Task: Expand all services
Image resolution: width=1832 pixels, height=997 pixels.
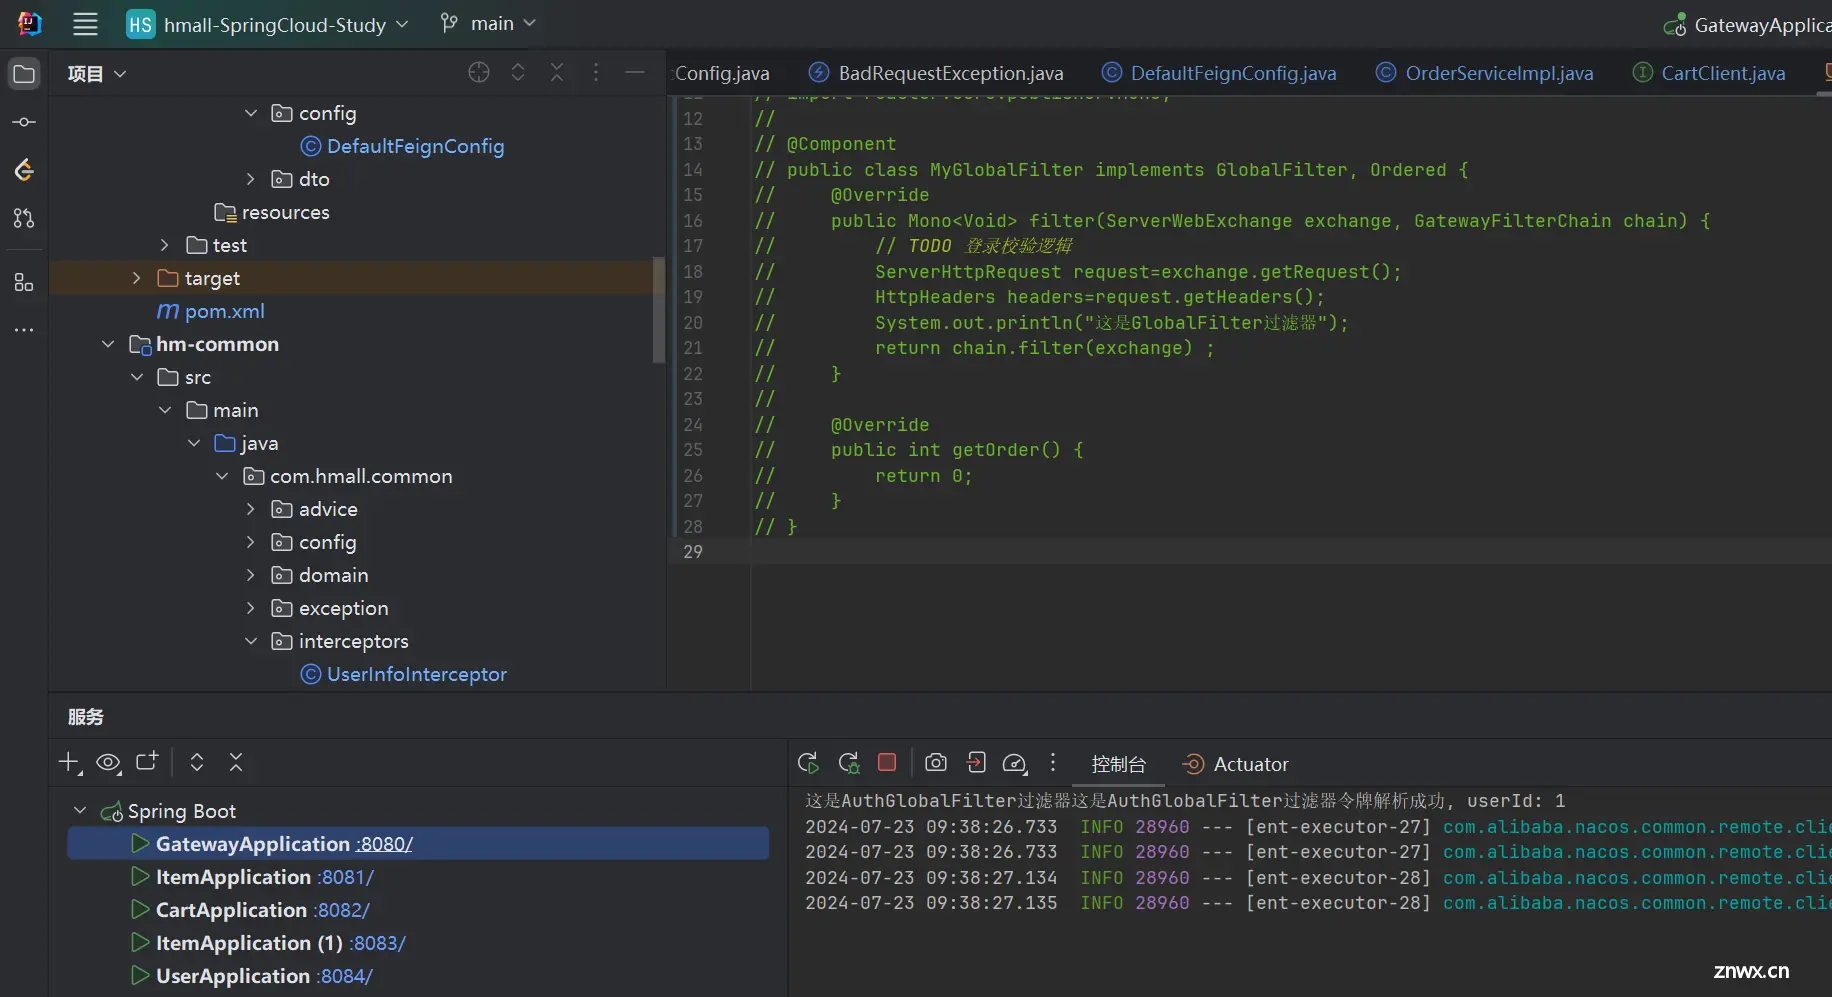Action: pos(197,762)
